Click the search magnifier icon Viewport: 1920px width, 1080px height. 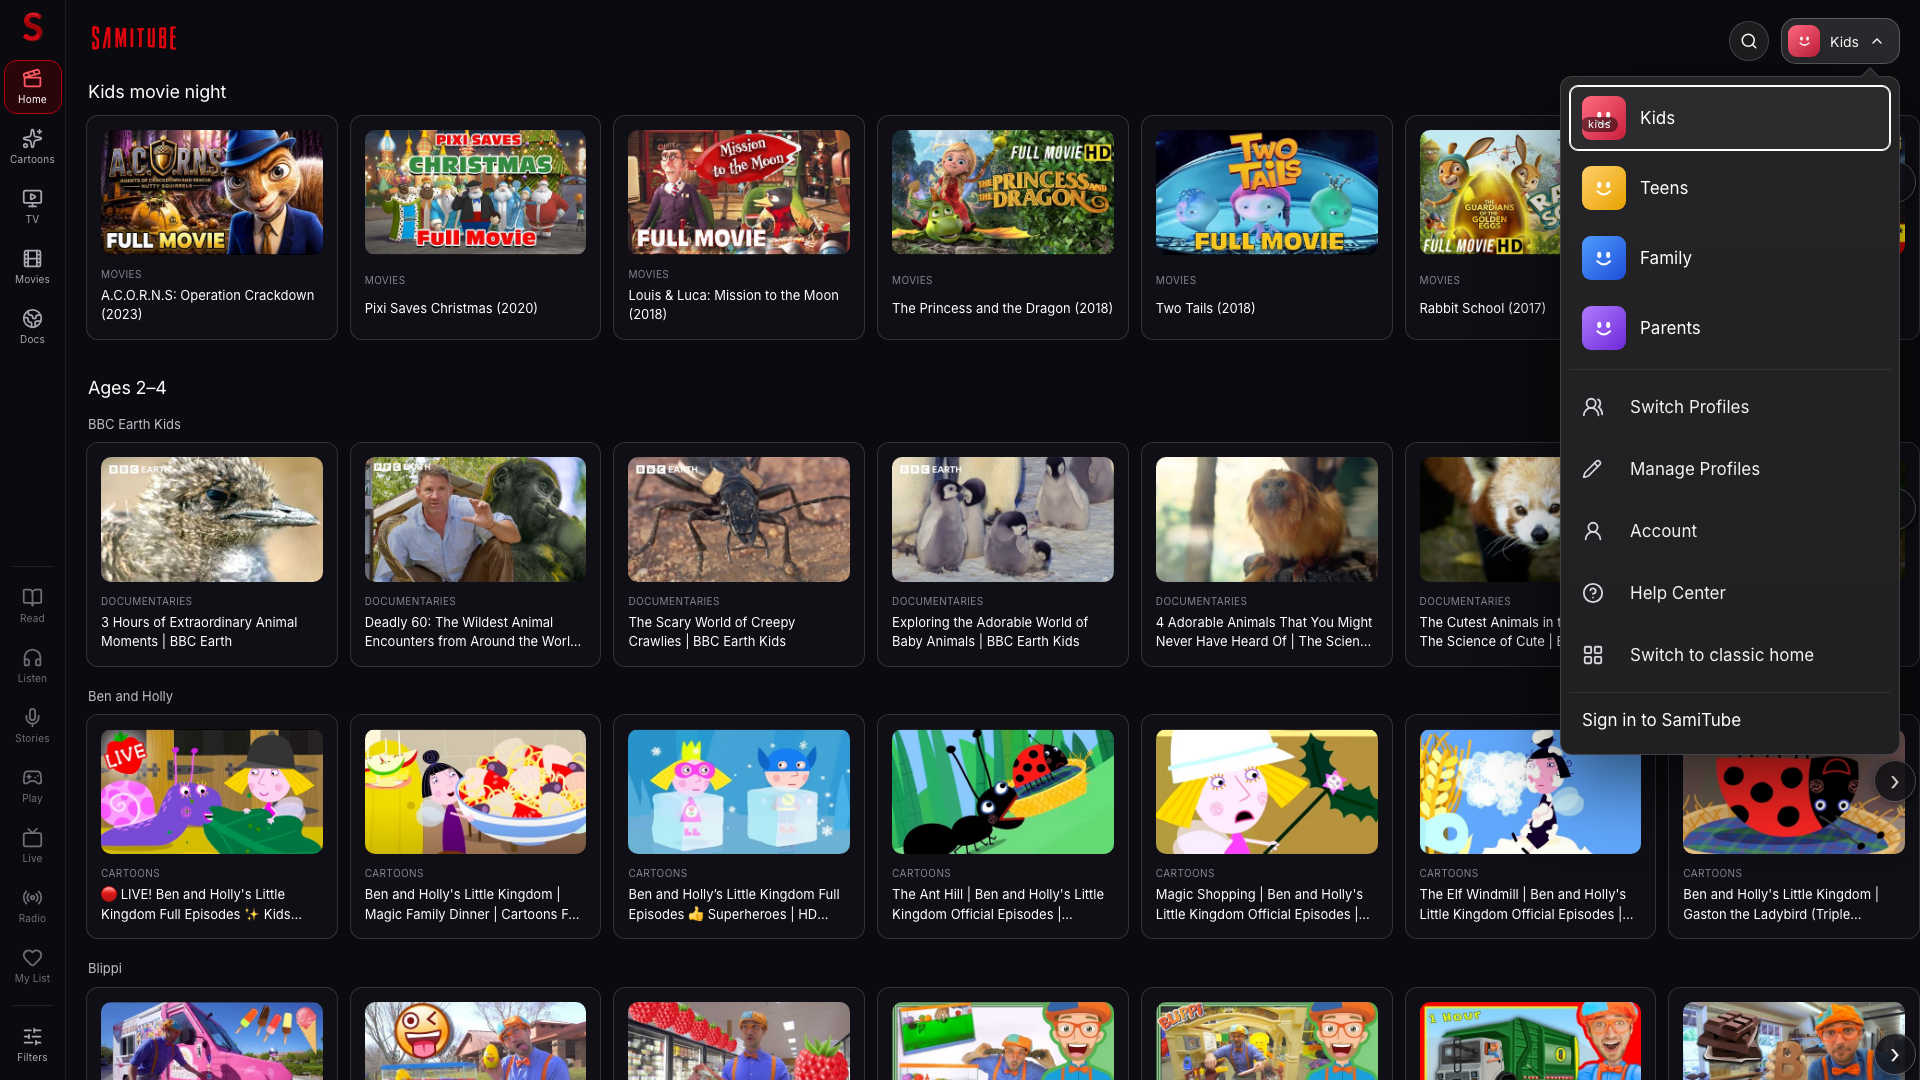[1749, 41]
